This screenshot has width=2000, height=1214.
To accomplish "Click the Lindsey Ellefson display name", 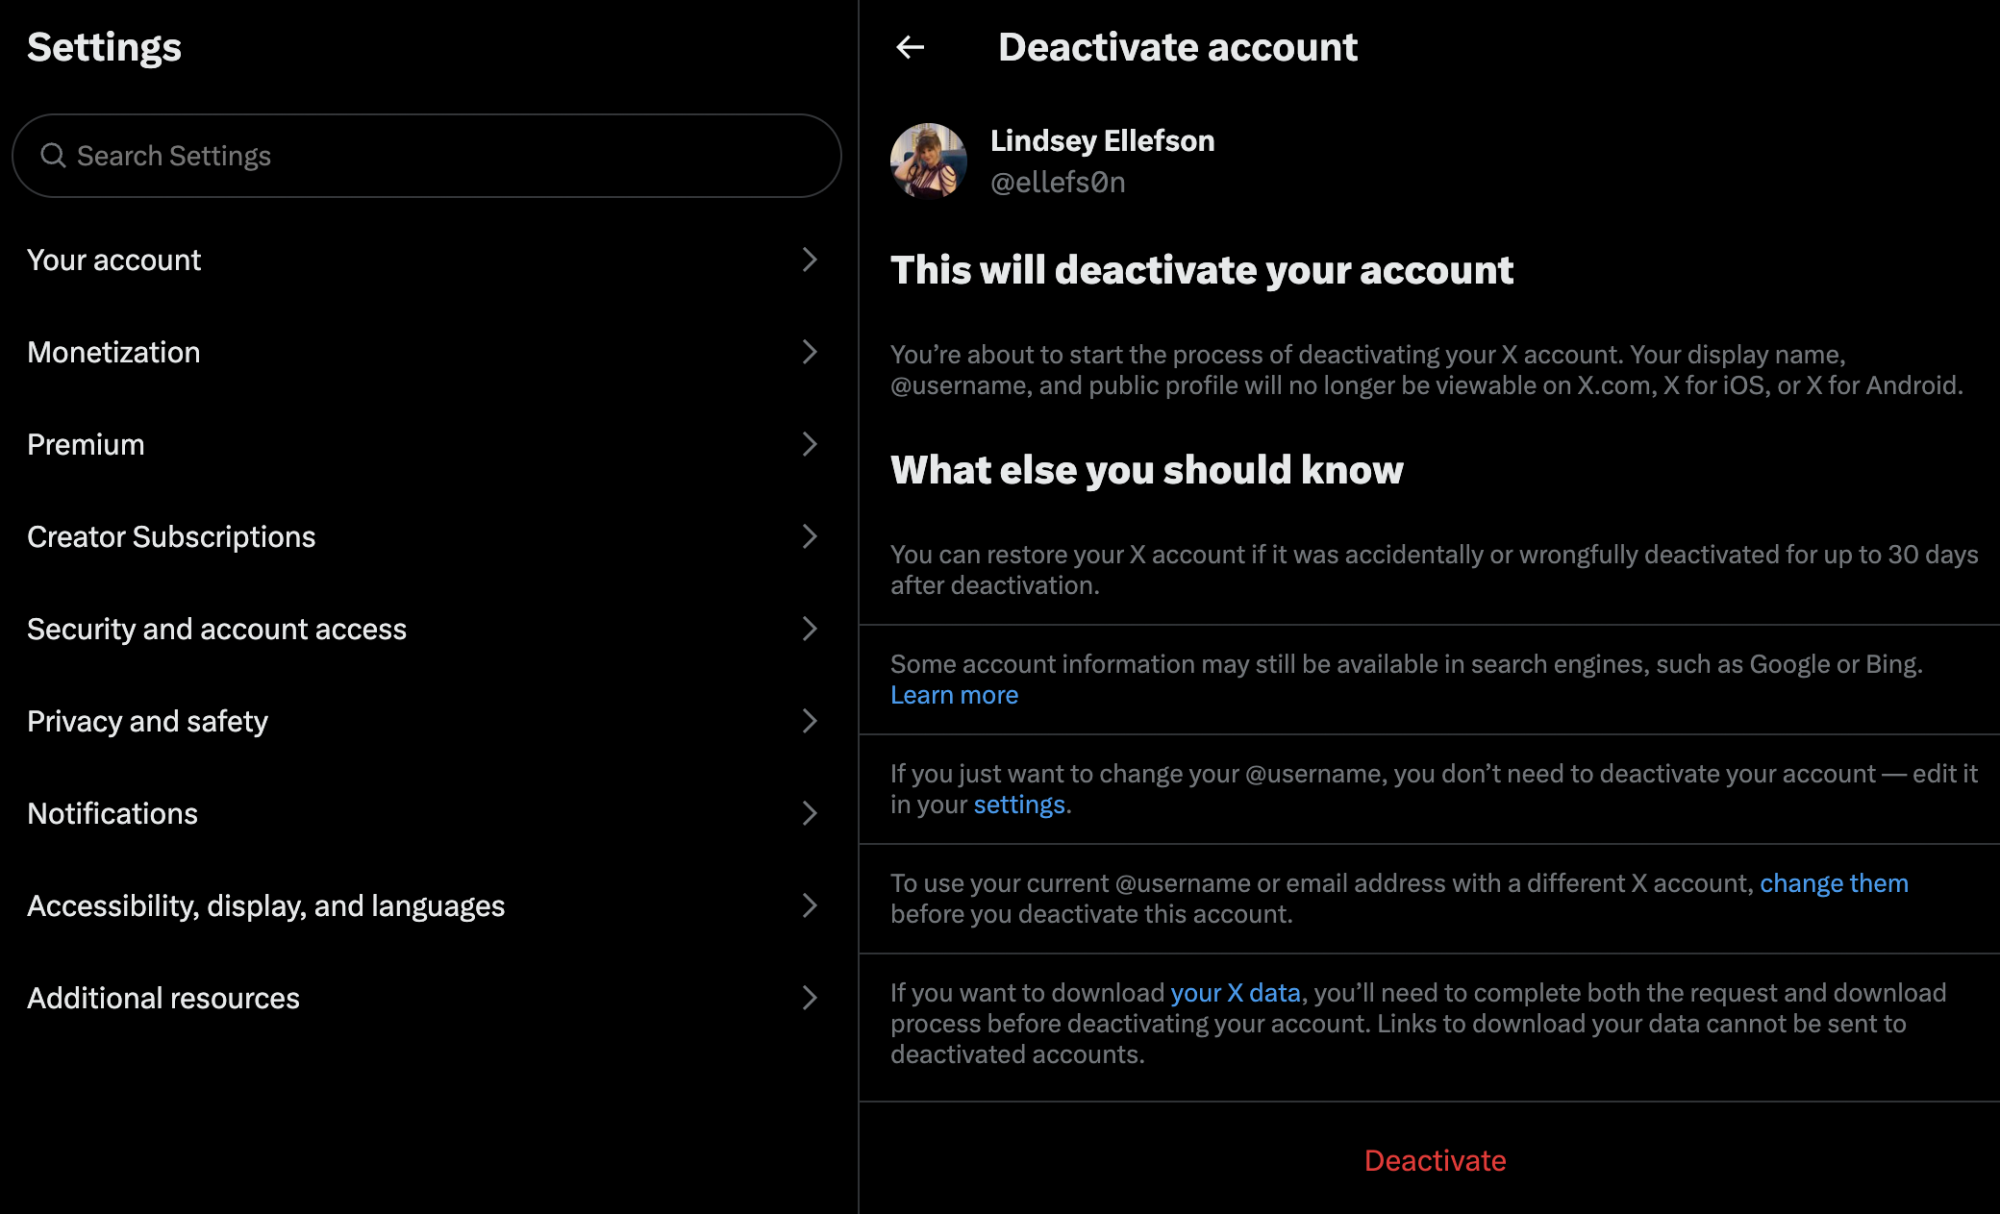I will [1102, 141].
